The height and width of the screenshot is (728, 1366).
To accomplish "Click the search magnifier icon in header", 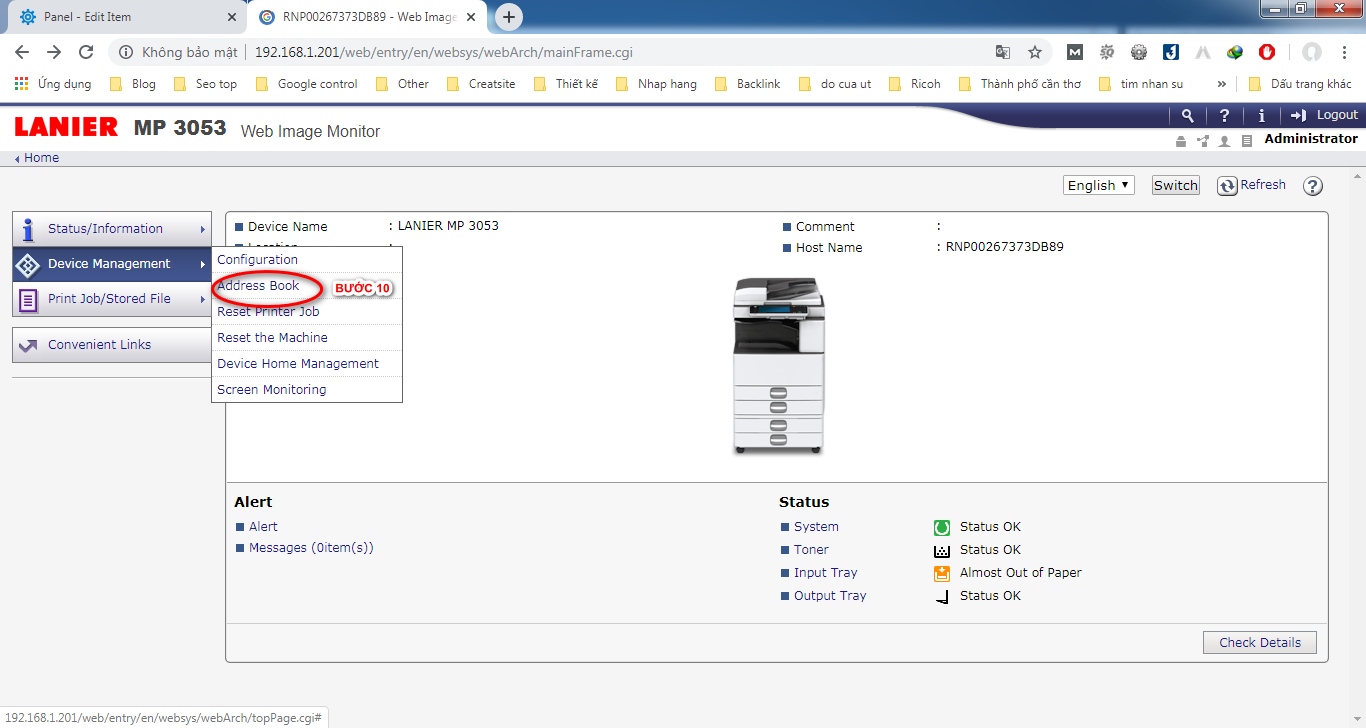I will tap(1187, 115).
